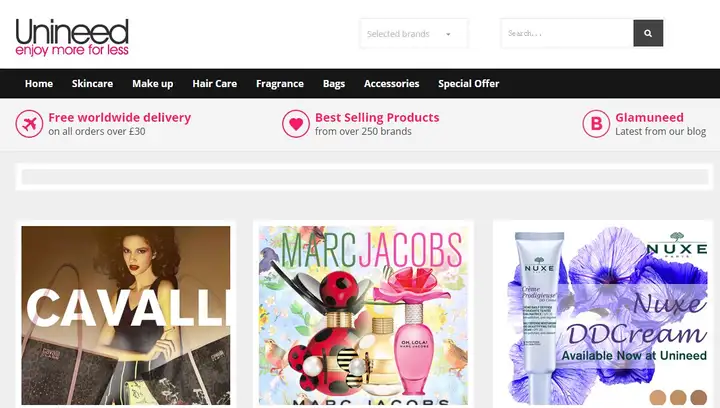Open the Make up category
The height and width of the screenshot is (408, 720).
(152, 84)
